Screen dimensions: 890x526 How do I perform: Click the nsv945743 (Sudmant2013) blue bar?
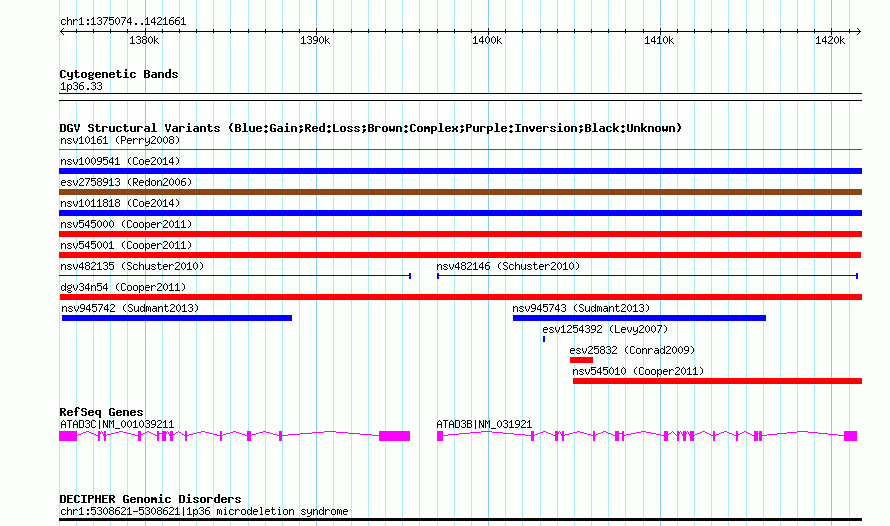pos(639,318)
